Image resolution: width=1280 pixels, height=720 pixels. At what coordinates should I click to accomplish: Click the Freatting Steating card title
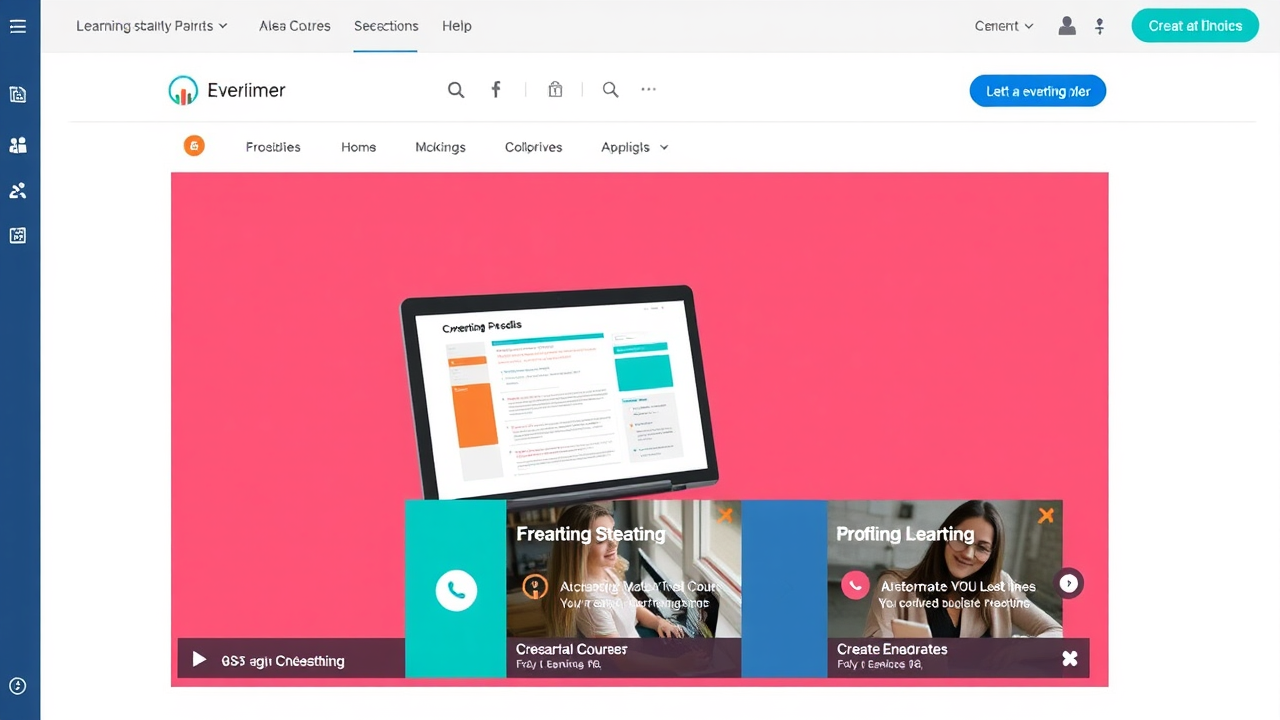591,534
